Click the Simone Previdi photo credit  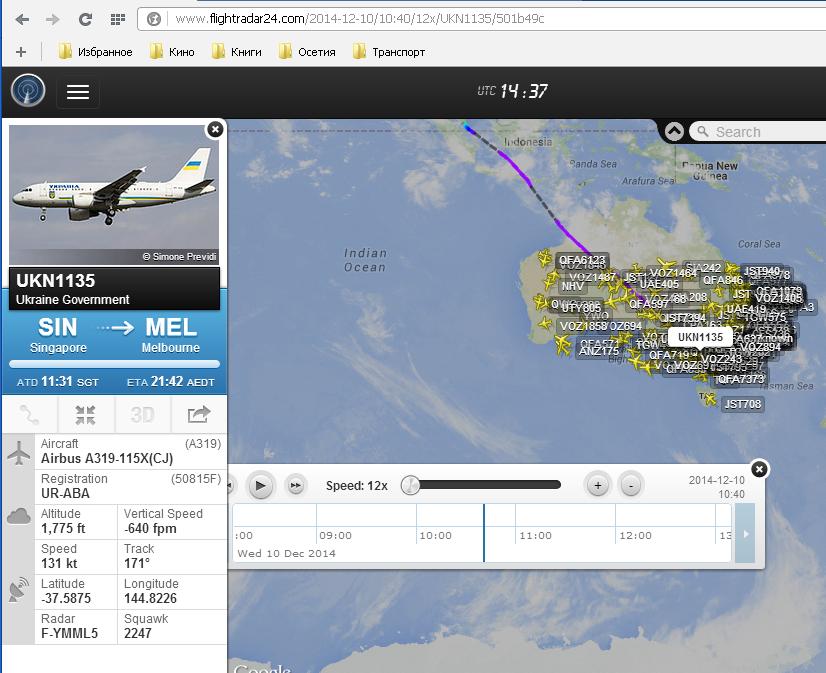(x=180, y=256)
